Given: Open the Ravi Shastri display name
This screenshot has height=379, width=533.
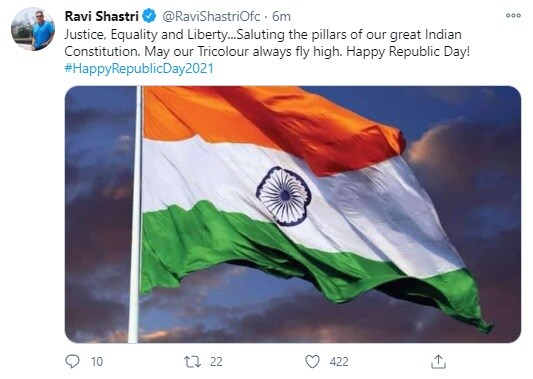Looking at the screenshot, I should point(101,16).
